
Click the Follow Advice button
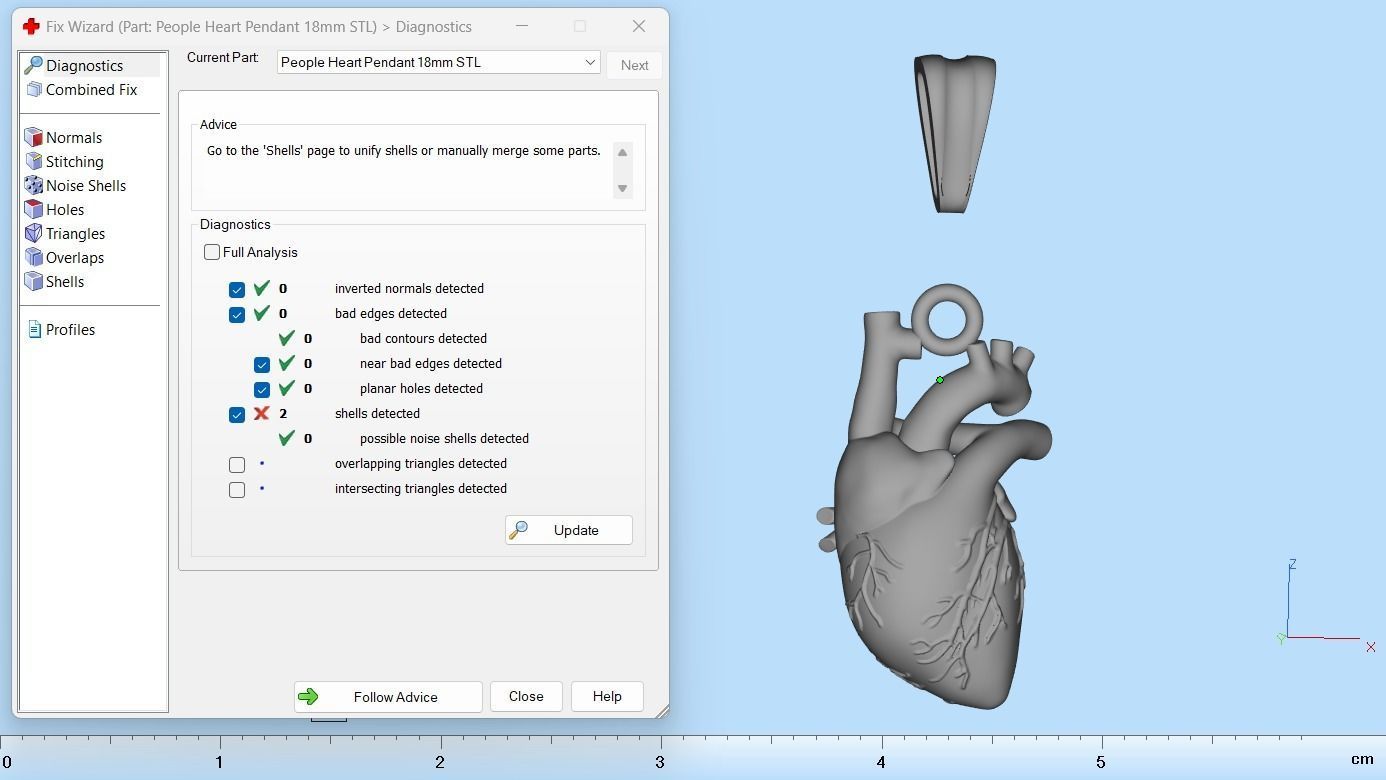388,697
